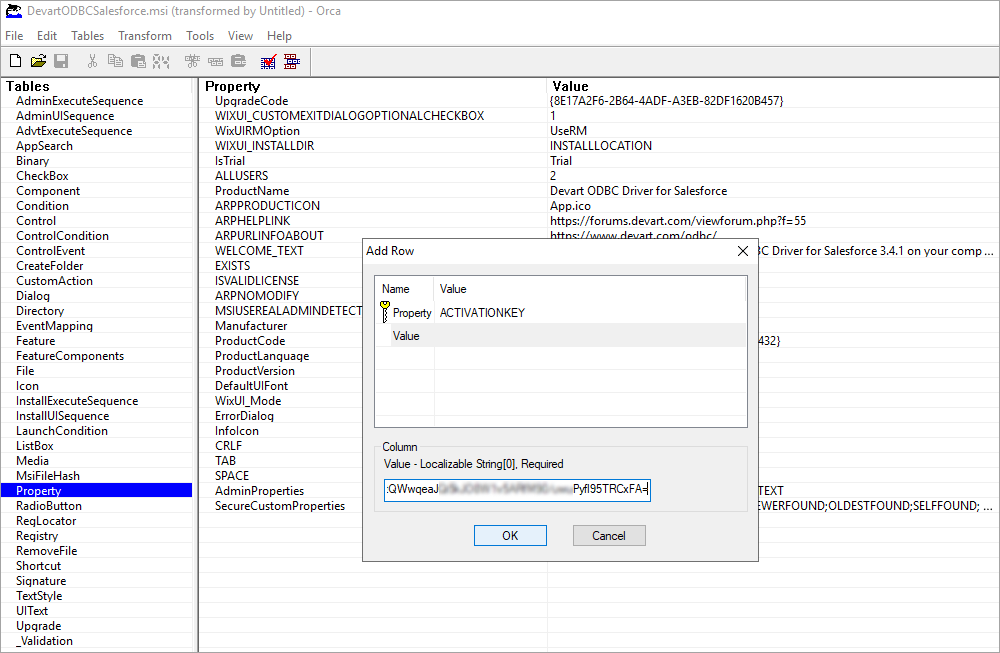Cancel the Add Row dialog
This screenshot has height=653, width=1000.
(x=609, y=535)
